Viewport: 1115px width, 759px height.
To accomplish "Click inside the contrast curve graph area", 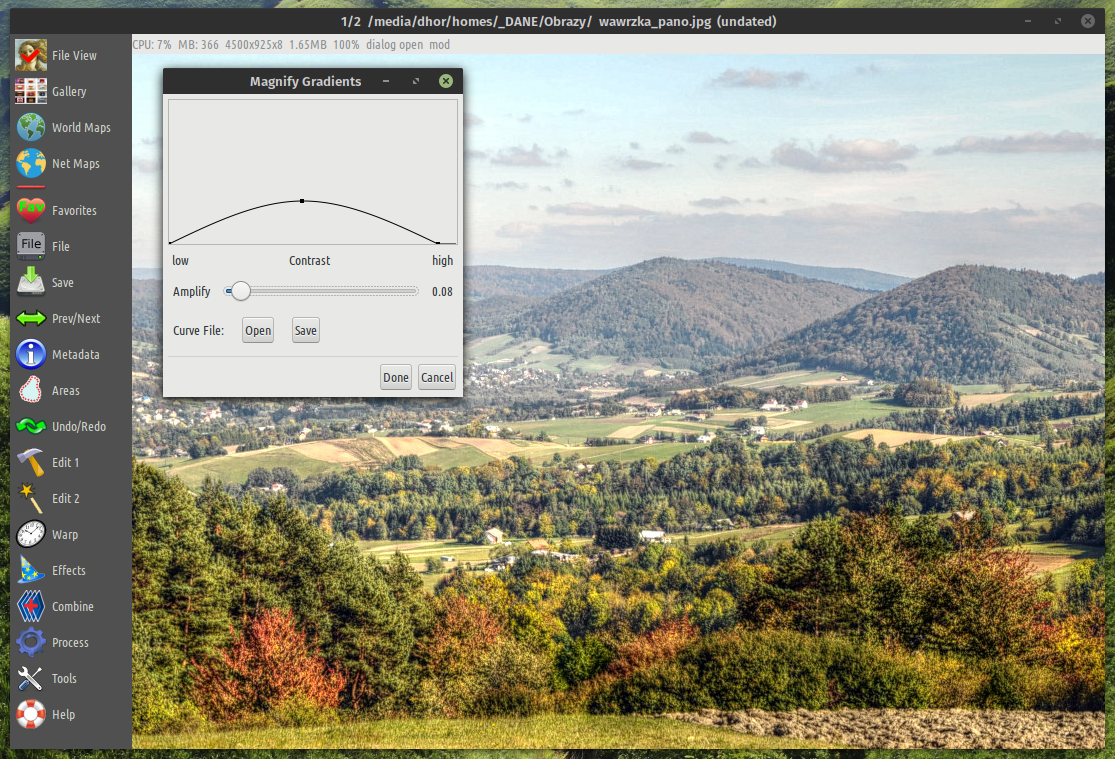I will (313, 172).
